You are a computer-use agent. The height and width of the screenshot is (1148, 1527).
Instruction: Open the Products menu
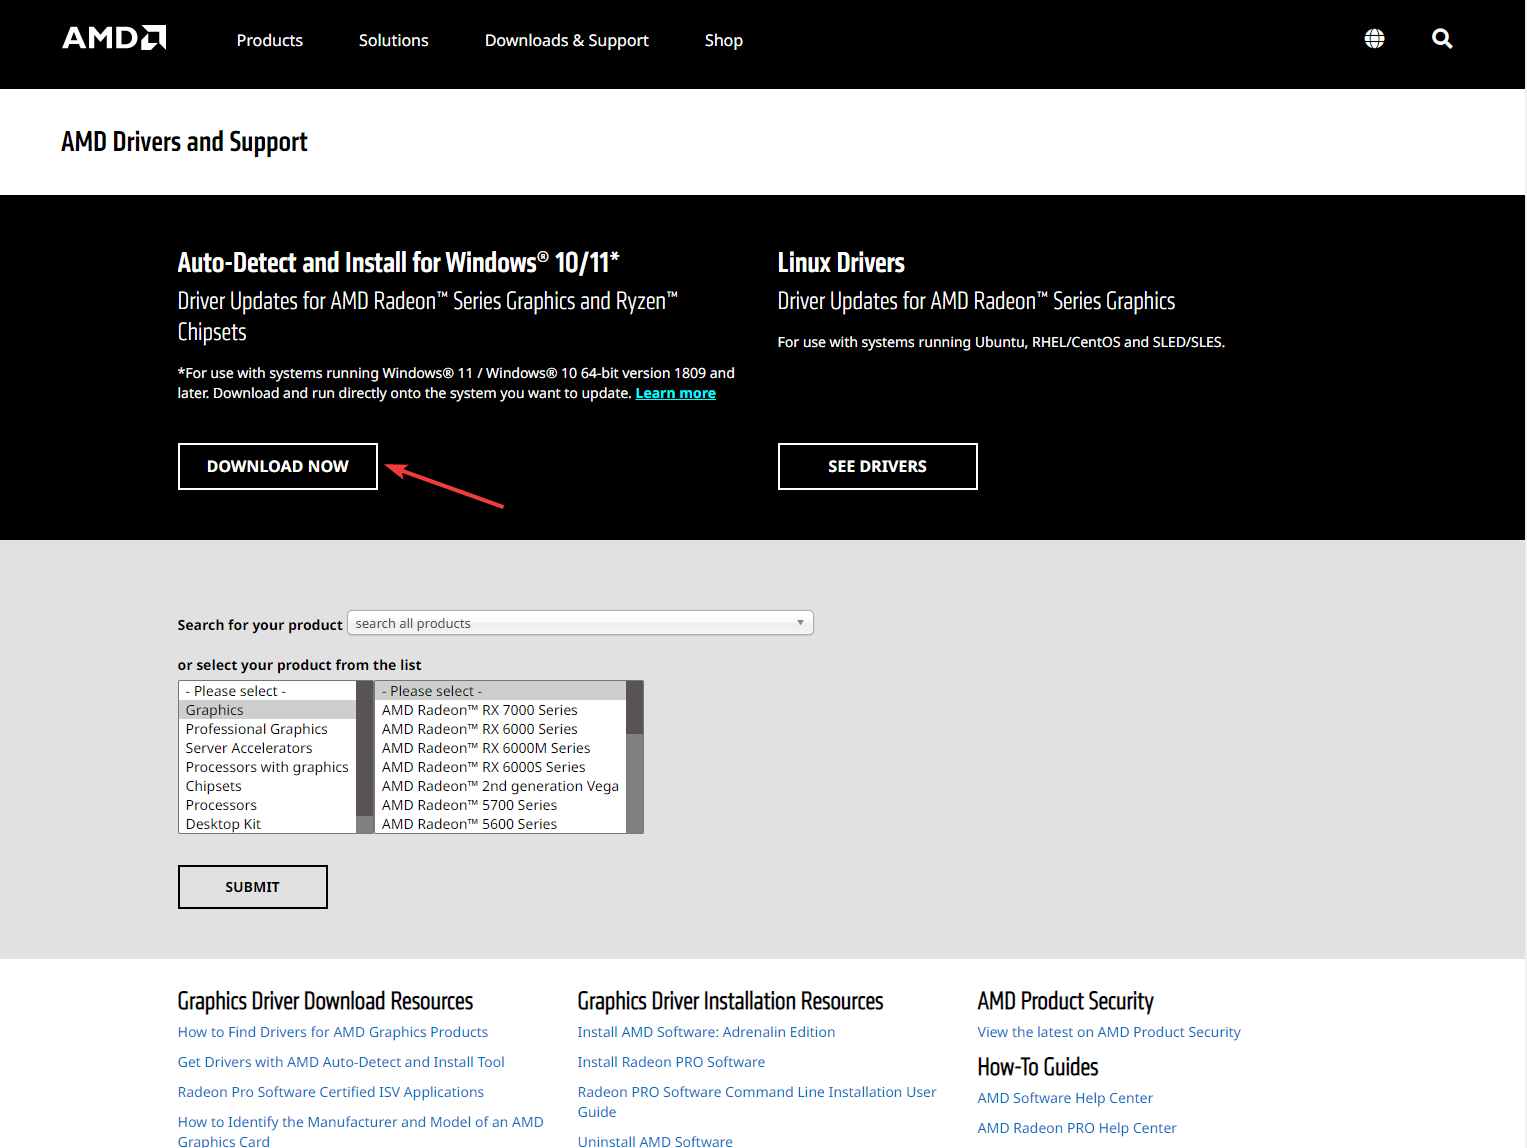(x=270, y=40)
